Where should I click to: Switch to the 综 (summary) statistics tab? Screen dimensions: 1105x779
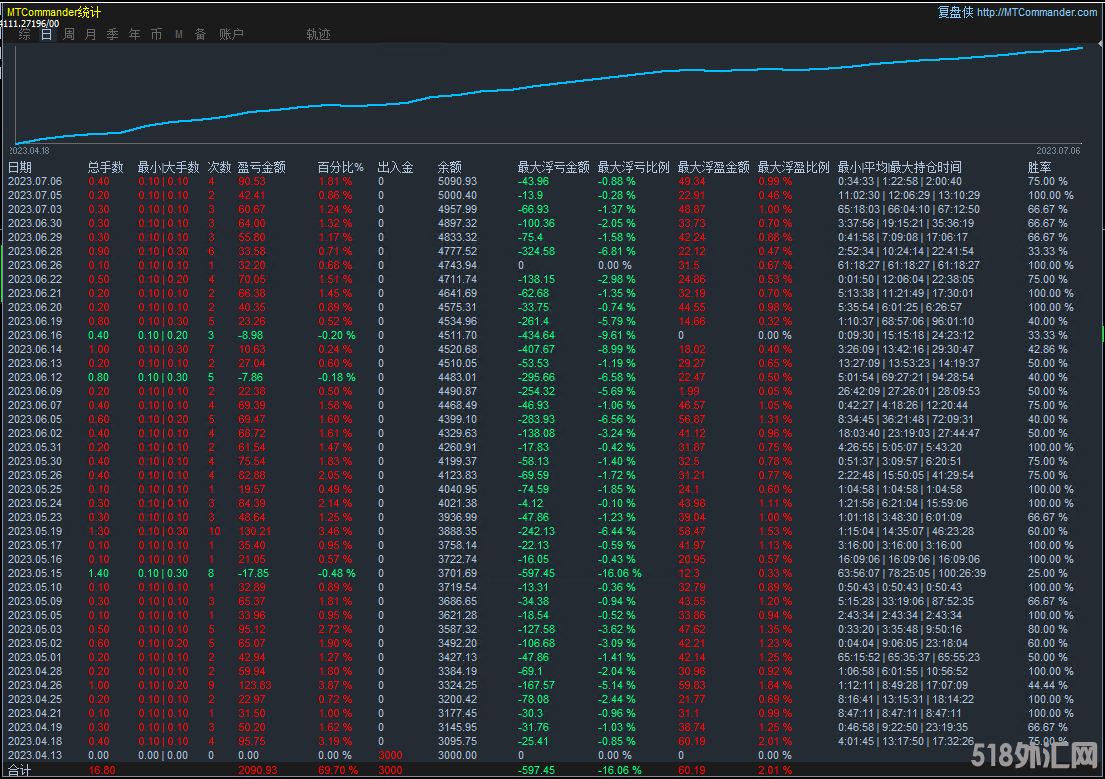25,34
